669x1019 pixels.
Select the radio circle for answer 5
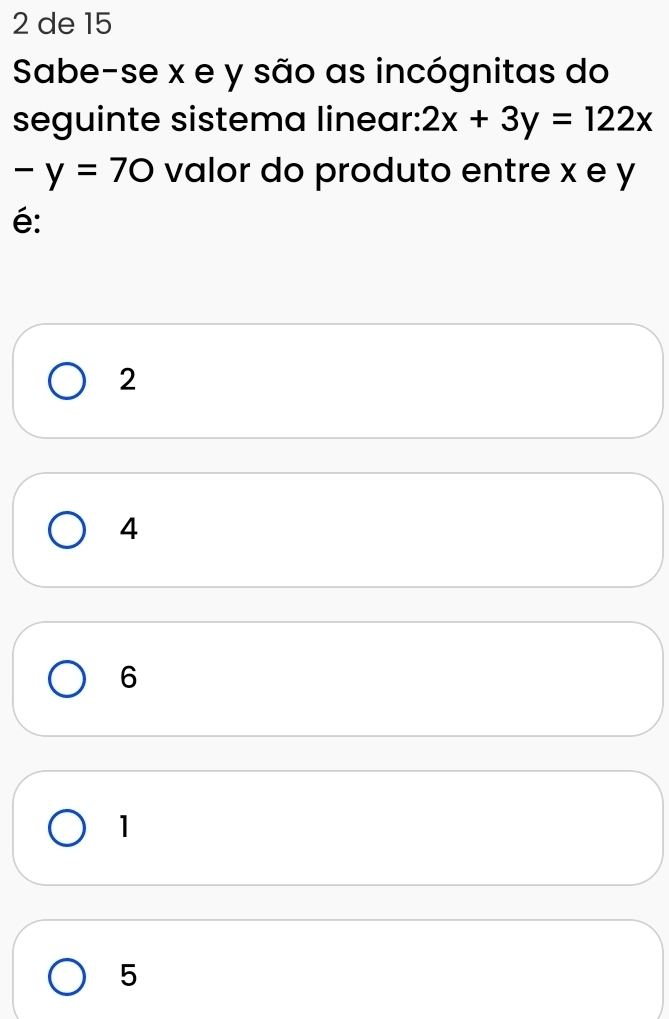pyautogui.click(x=66, y=977)
